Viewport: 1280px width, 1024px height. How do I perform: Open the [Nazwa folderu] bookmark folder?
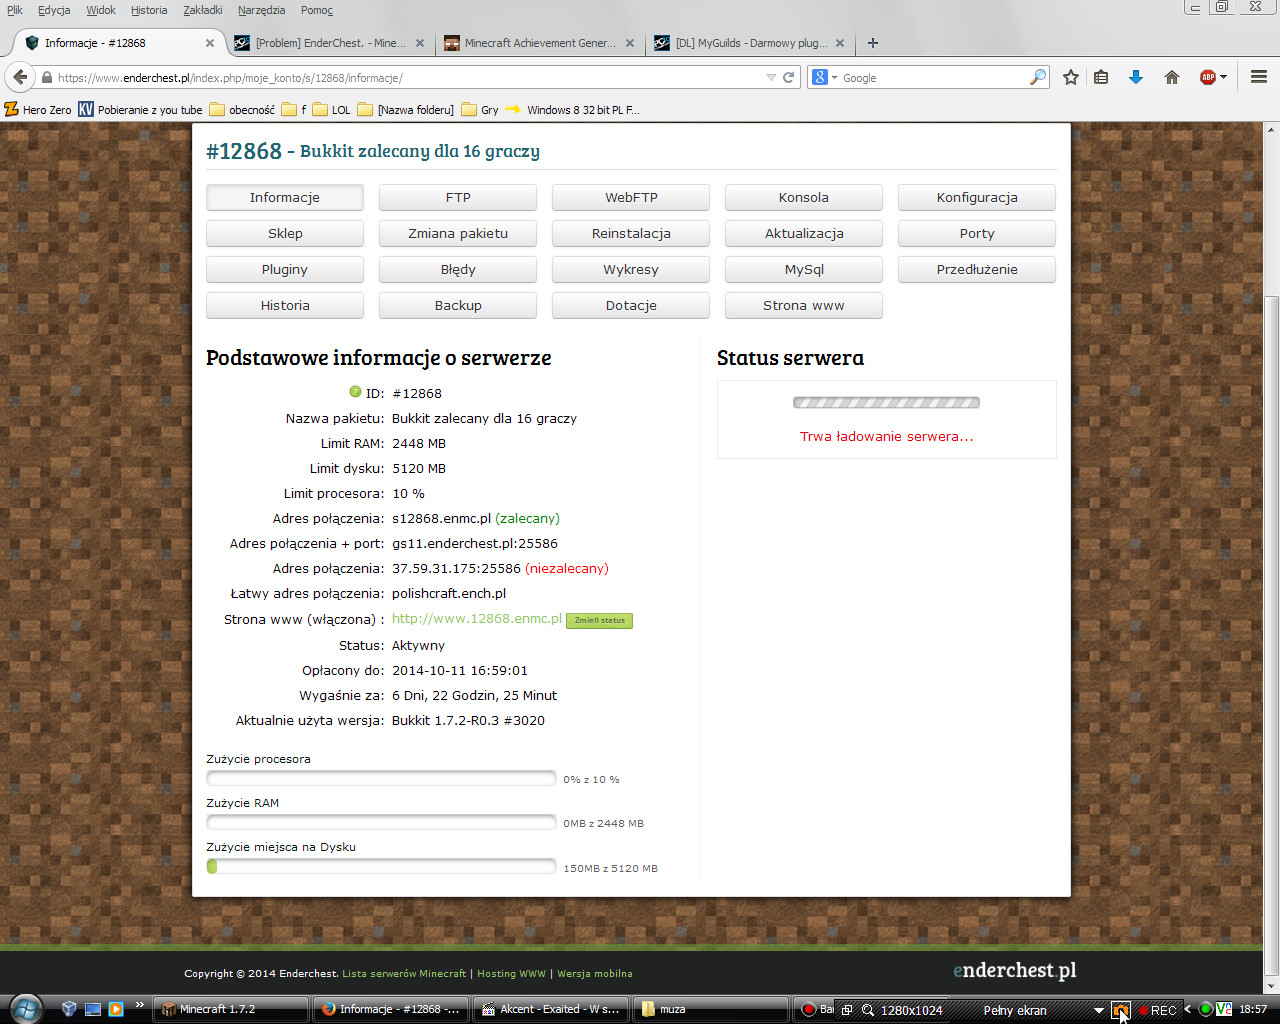405,110
